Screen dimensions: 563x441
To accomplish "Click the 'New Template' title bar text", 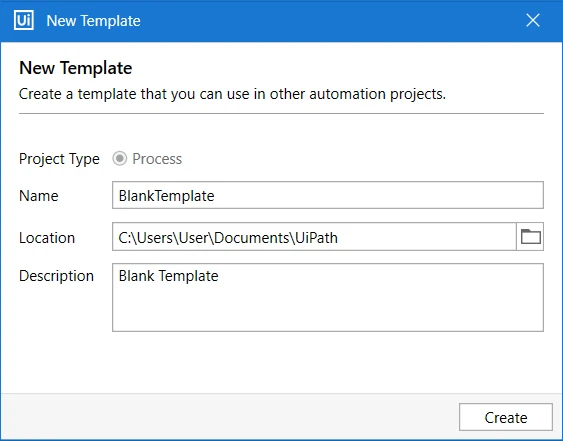I will point(93,21).
